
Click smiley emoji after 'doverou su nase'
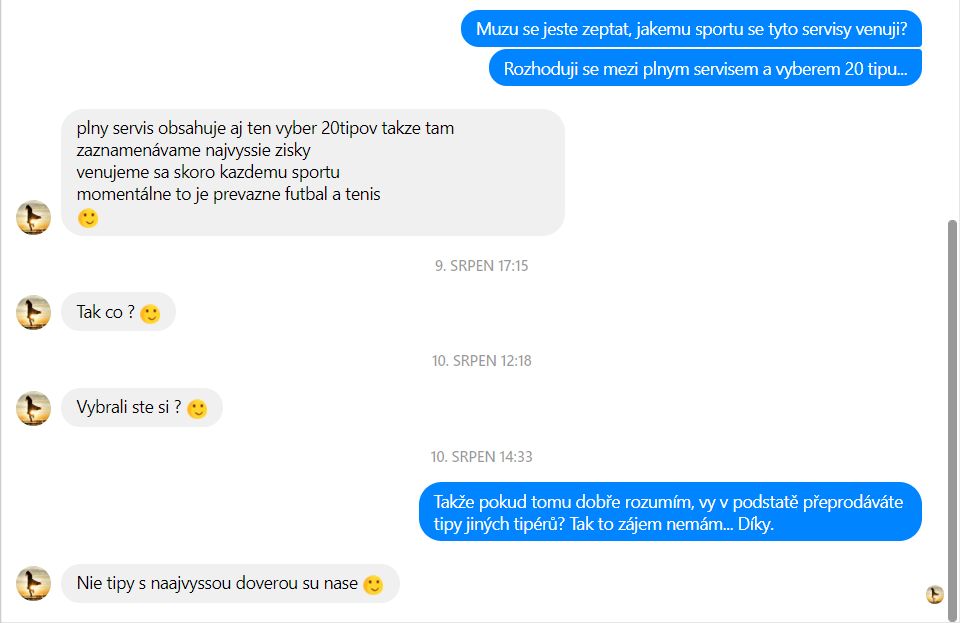coord(373,584)
